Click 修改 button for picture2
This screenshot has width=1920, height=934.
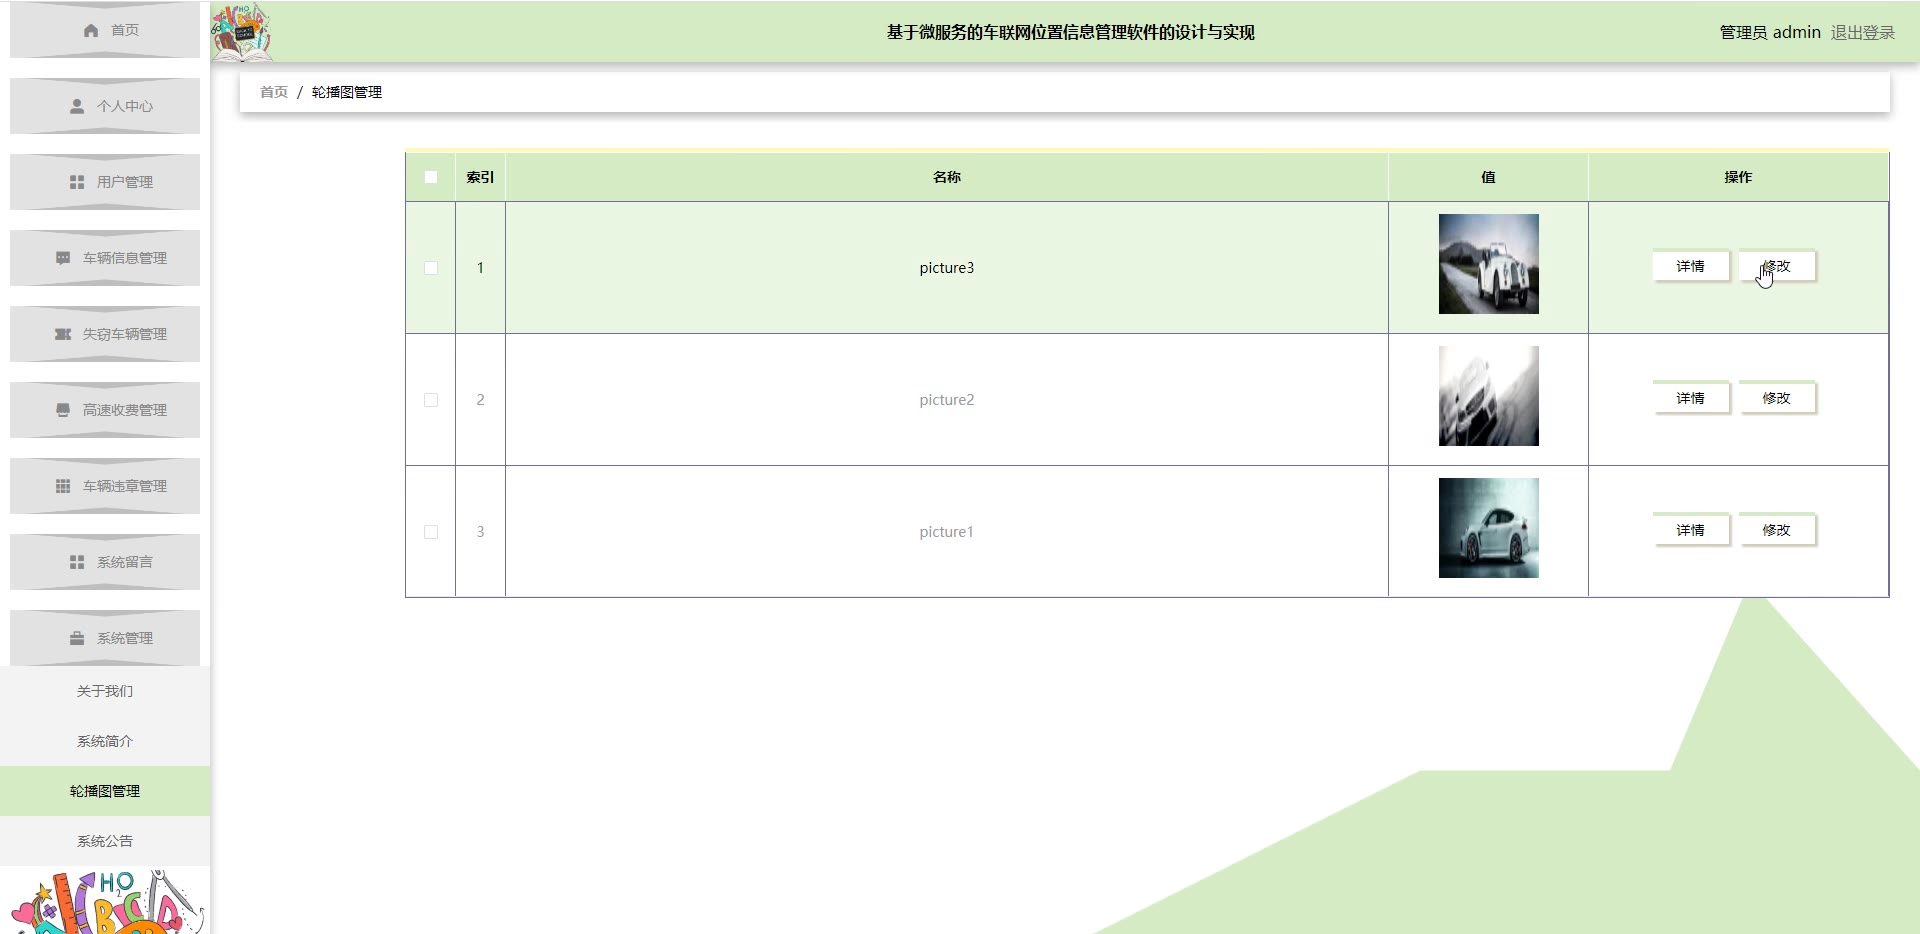point(1777,398)
